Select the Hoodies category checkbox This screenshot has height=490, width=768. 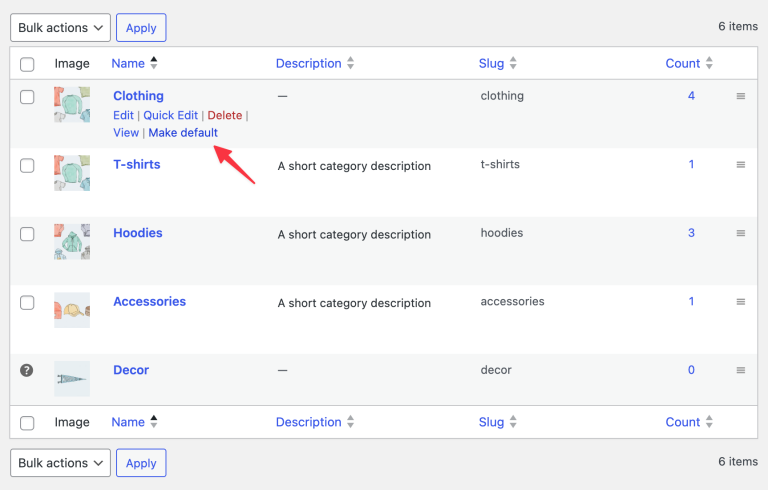click(27, 234)
